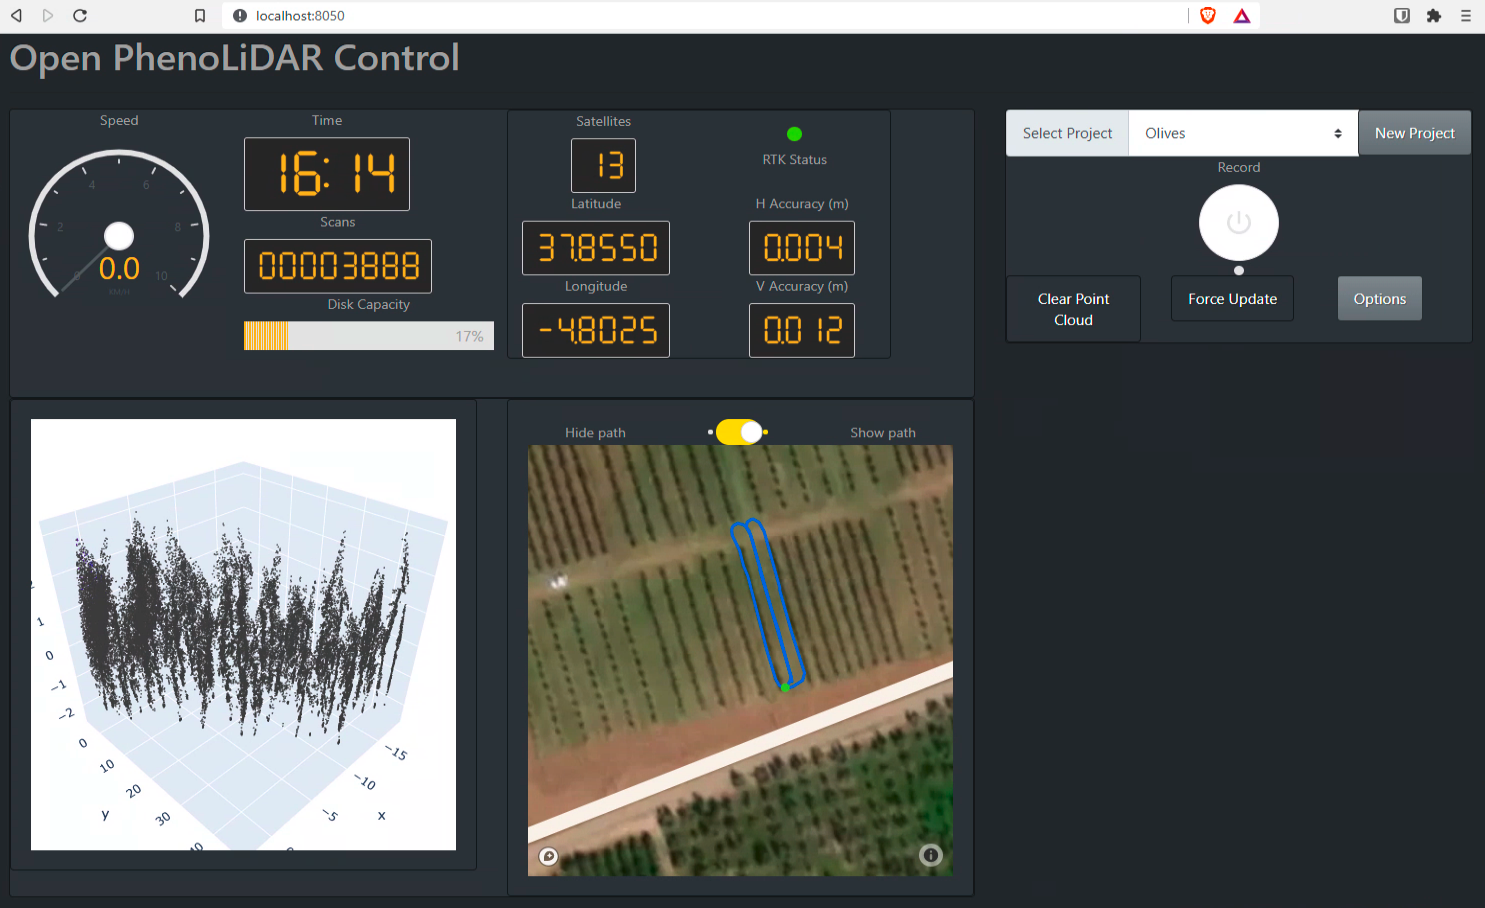
Task: Click the Select Project label
Action: point(1067,133)
